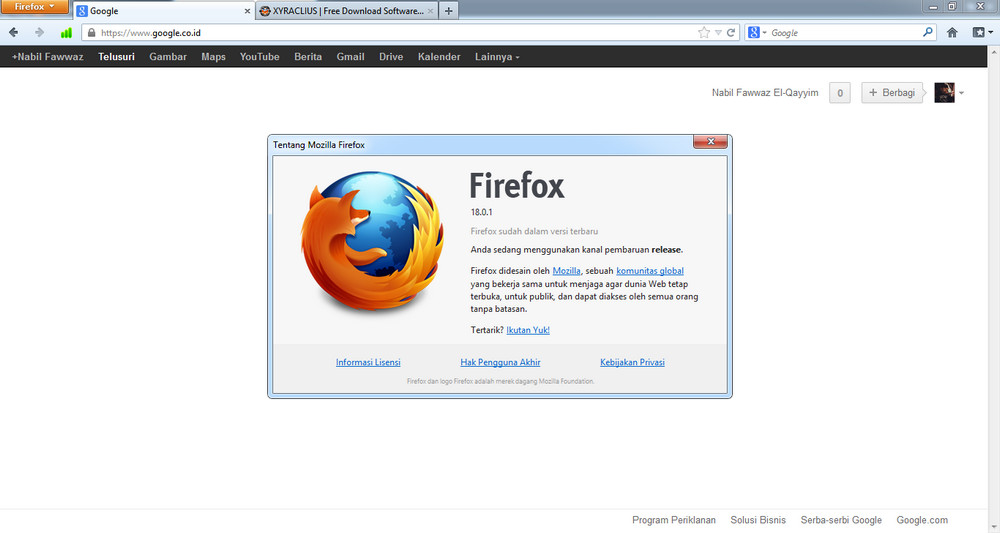The height and width of the screenshot is (533, 1000).
Task: Switch to the Google tab
Action: click(x=163, y=11)
